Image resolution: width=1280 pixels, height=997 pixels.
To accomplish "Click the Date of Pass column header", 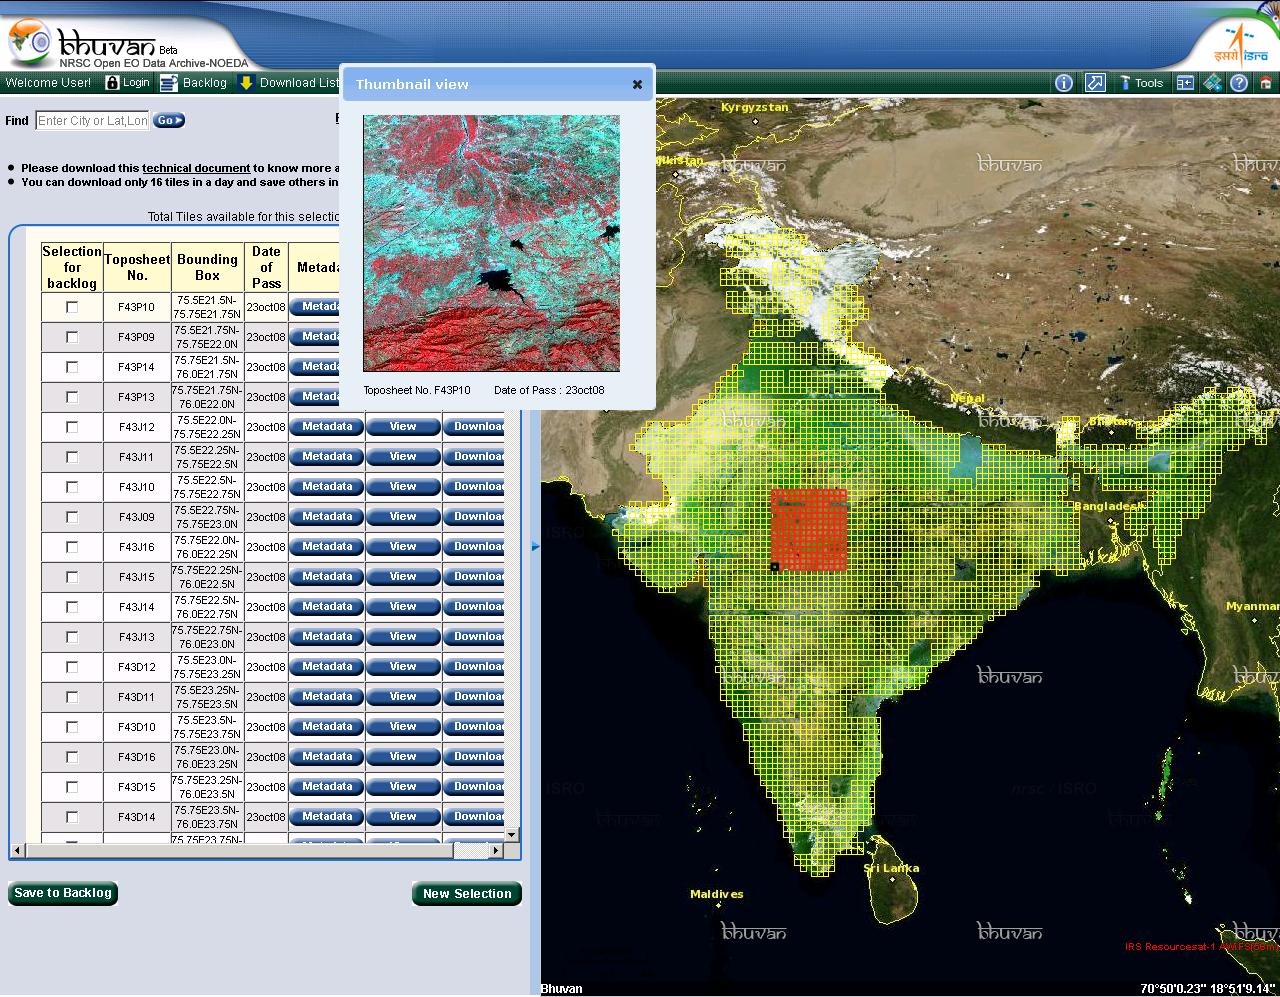I will pyautogui.click(x=266, y=267).
